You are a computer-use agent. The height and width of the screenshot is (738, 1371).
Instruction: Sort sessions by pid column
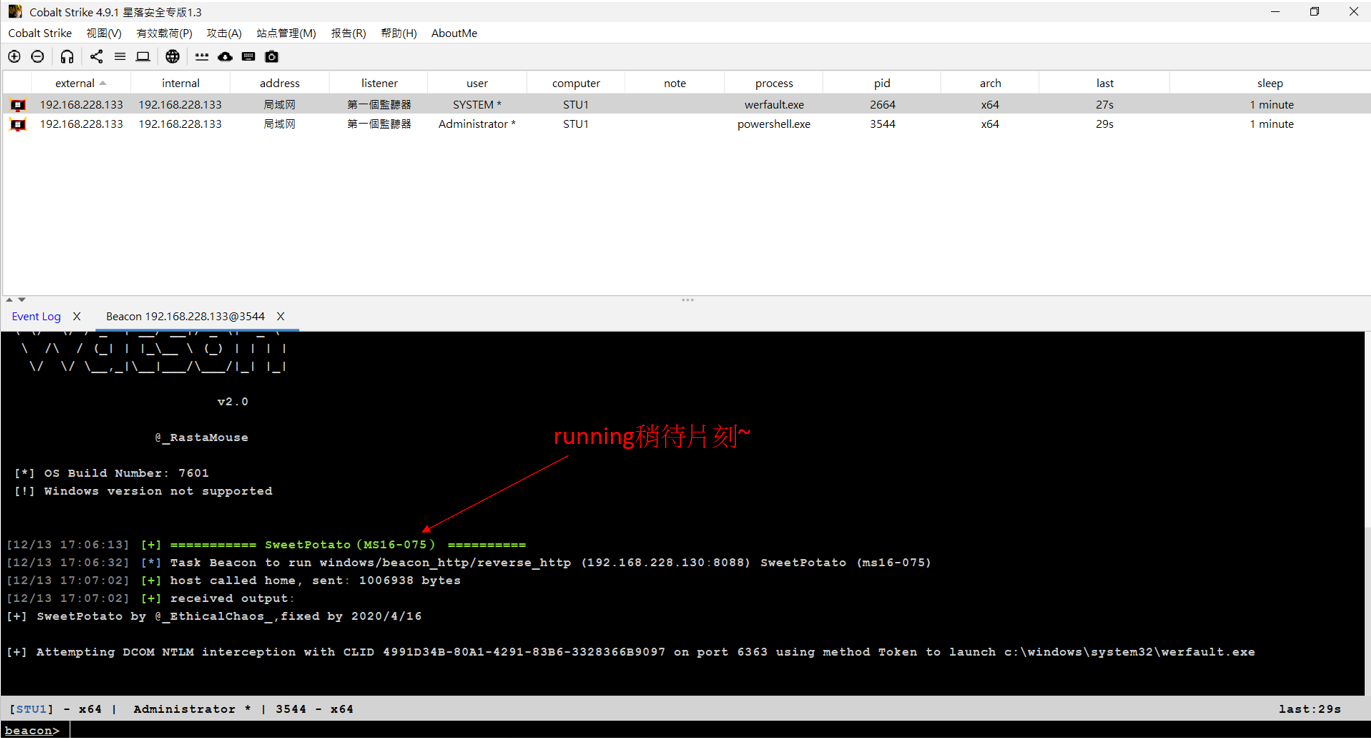(882, 83)
